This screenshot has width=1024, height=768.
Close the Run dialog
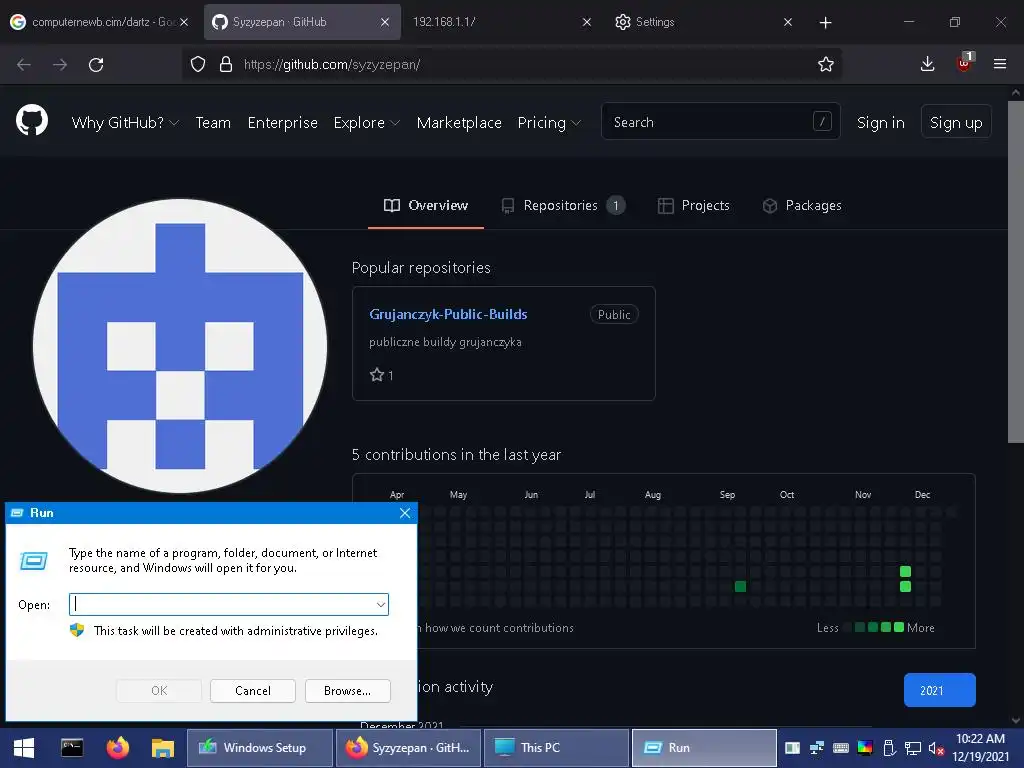point(405,513)
